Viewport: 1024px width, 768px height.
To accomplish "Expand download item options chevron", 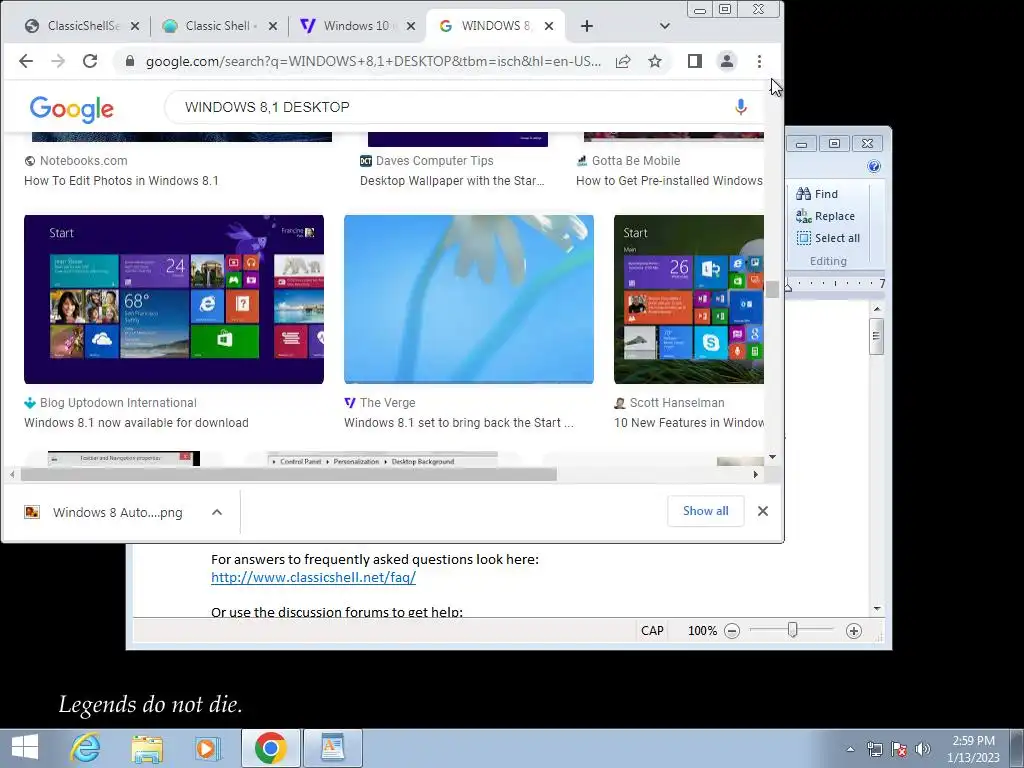I will point(217,513).
